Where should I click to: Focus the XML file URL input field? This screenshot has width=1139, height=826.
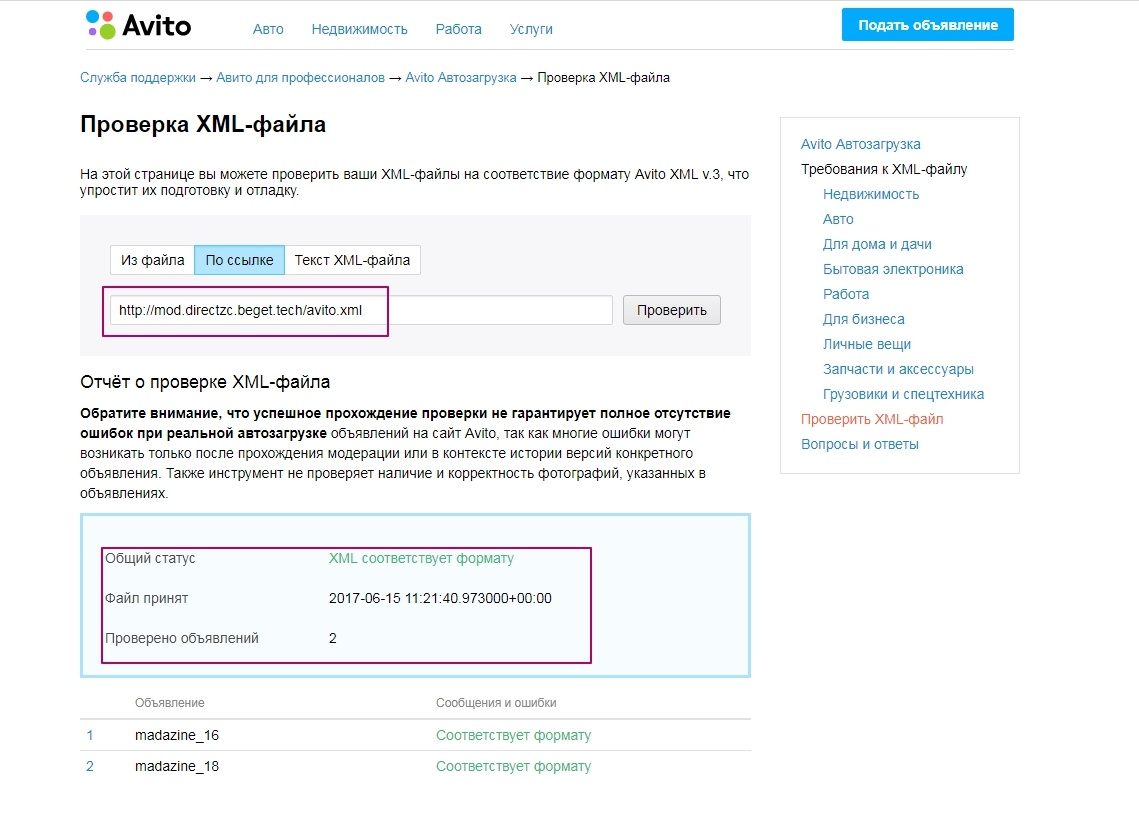click(x=361, y=310)
